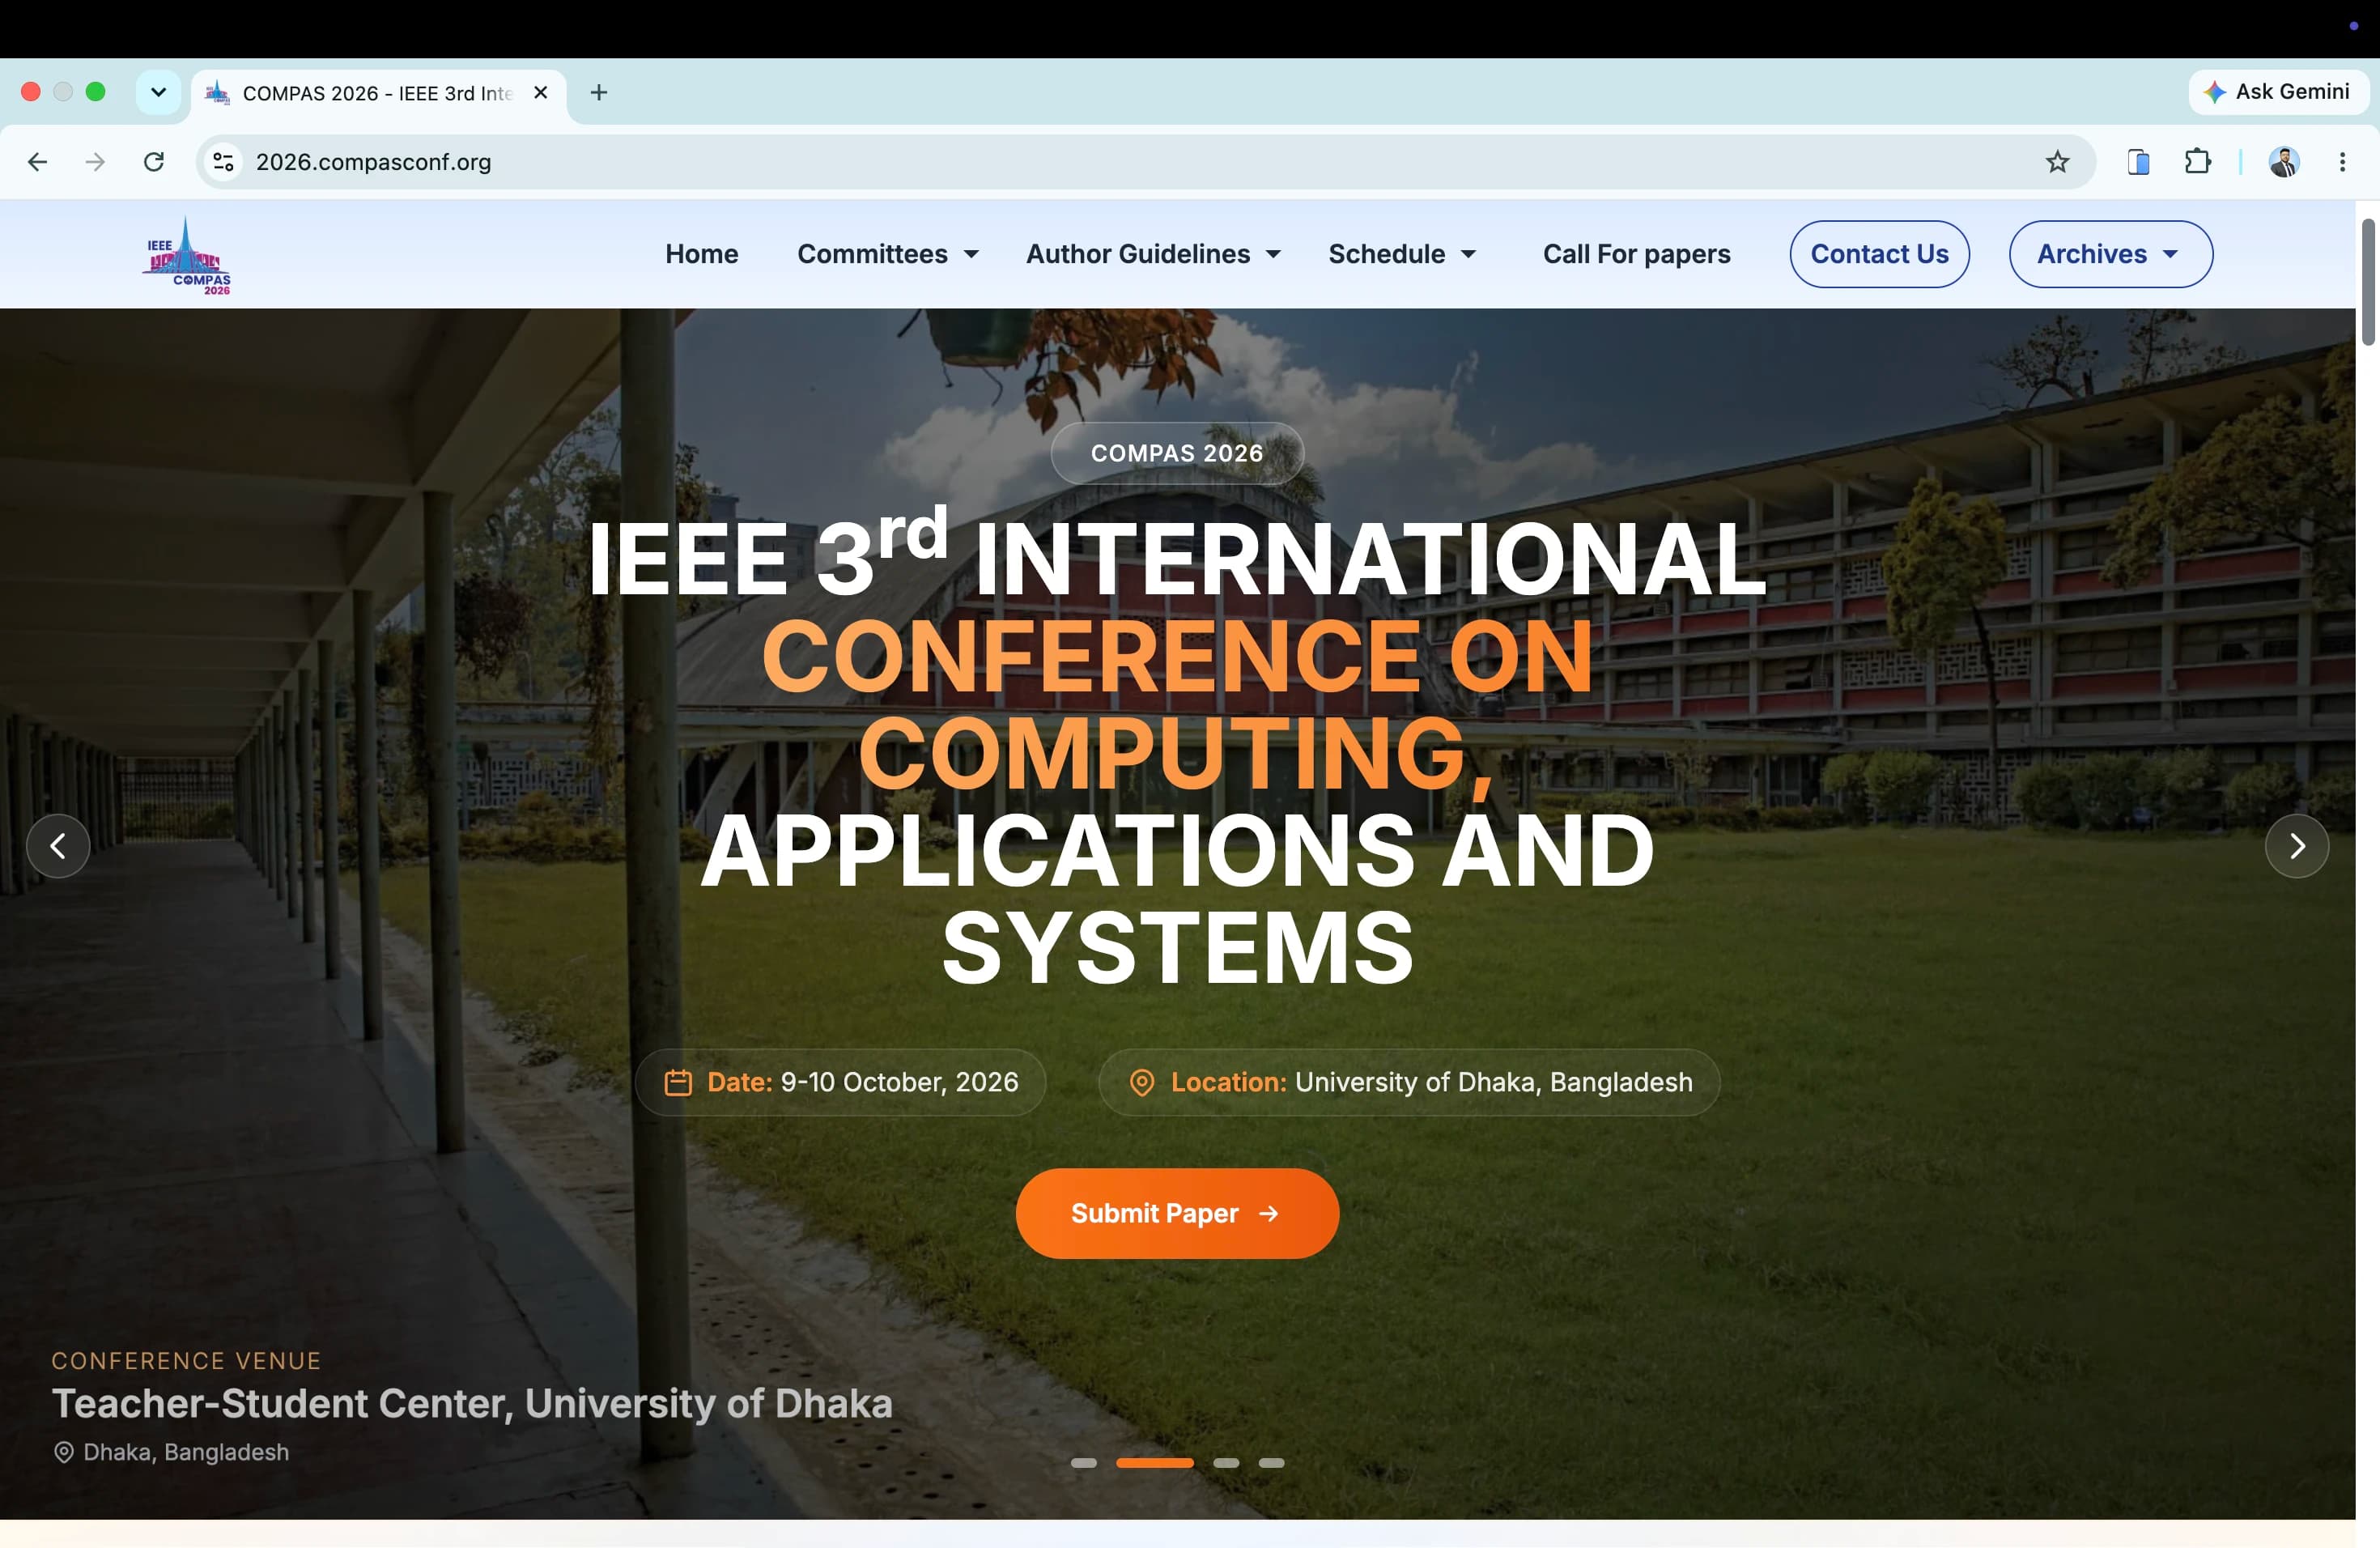Open the Chrome profile avatar
The height and width of the screenshot is (1548, 2380).
coord(2284,162)
